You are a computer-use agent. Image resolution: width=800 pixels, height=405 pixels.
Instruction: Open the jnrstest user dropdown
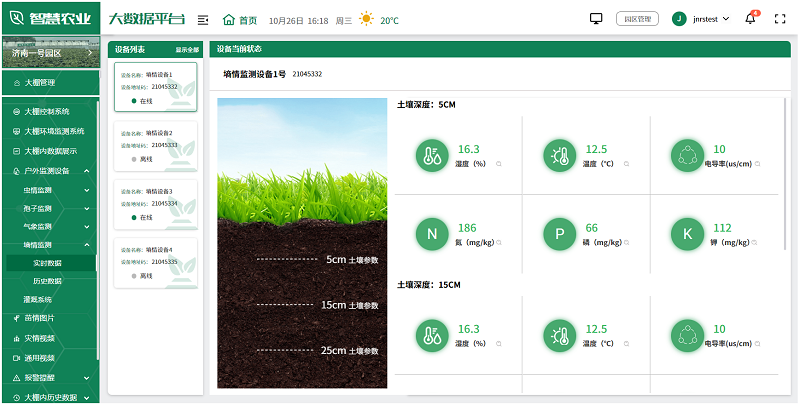pos(704,19)
